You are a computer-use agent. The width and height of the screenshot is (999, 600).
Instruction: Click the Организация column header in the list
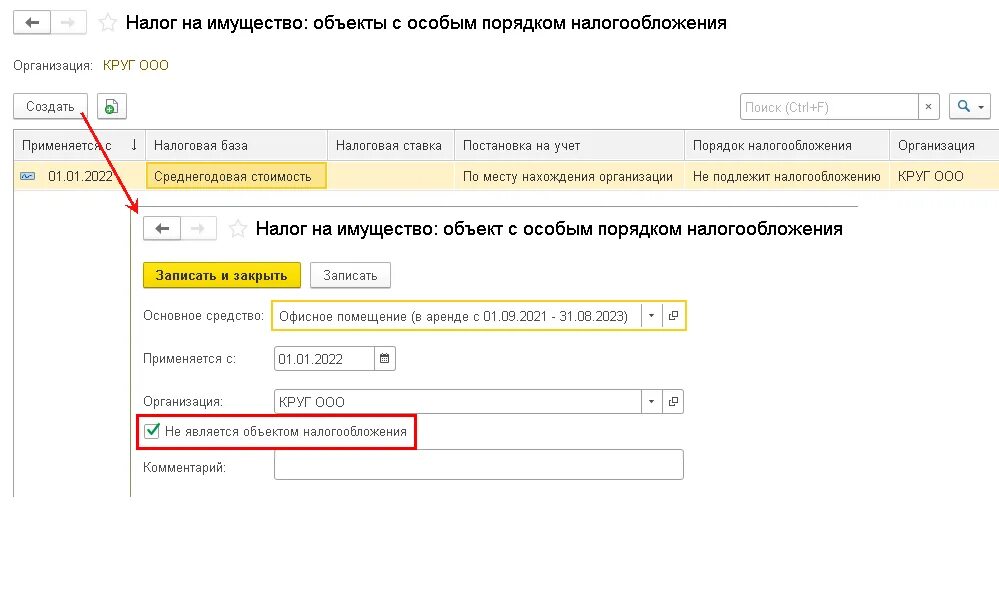944,145
